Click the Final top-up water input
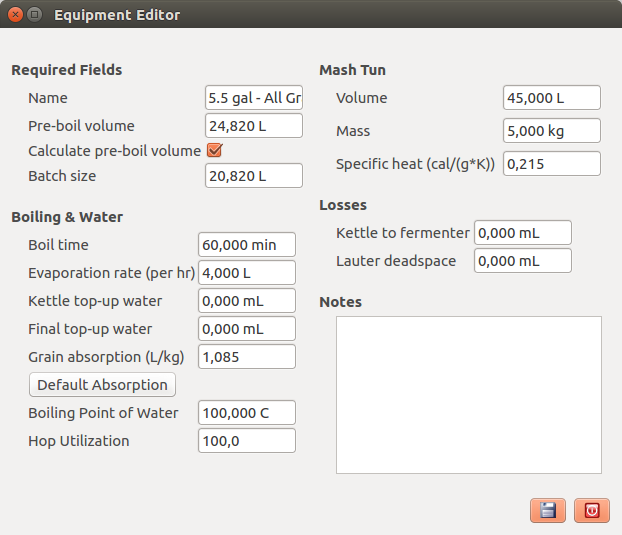 [x=247, y=329]
